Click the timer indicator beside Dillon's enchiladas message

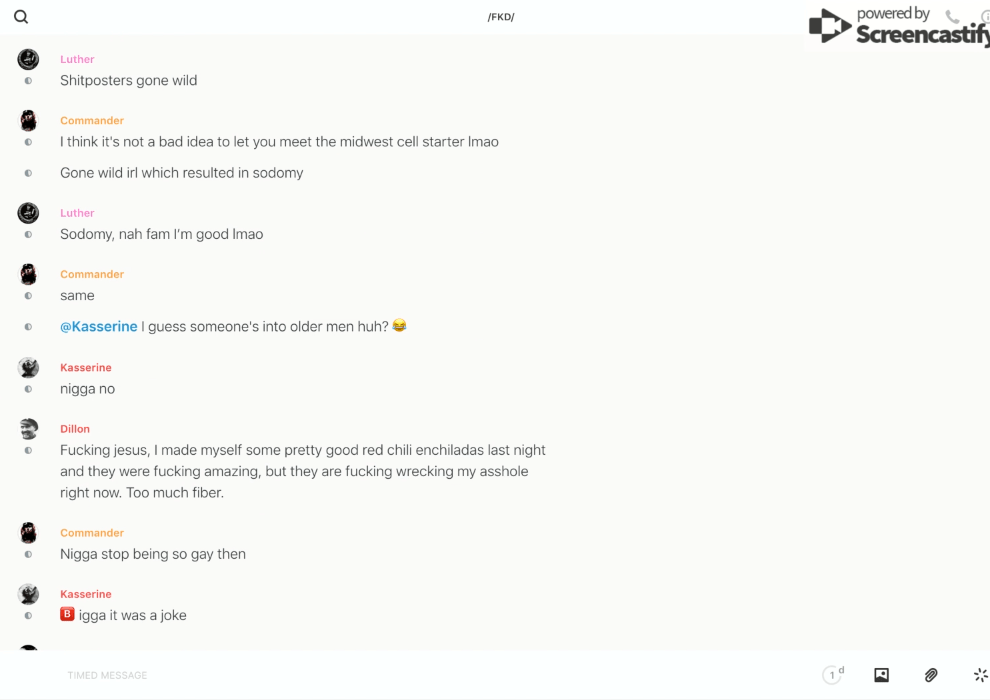(x=28, y=451)
